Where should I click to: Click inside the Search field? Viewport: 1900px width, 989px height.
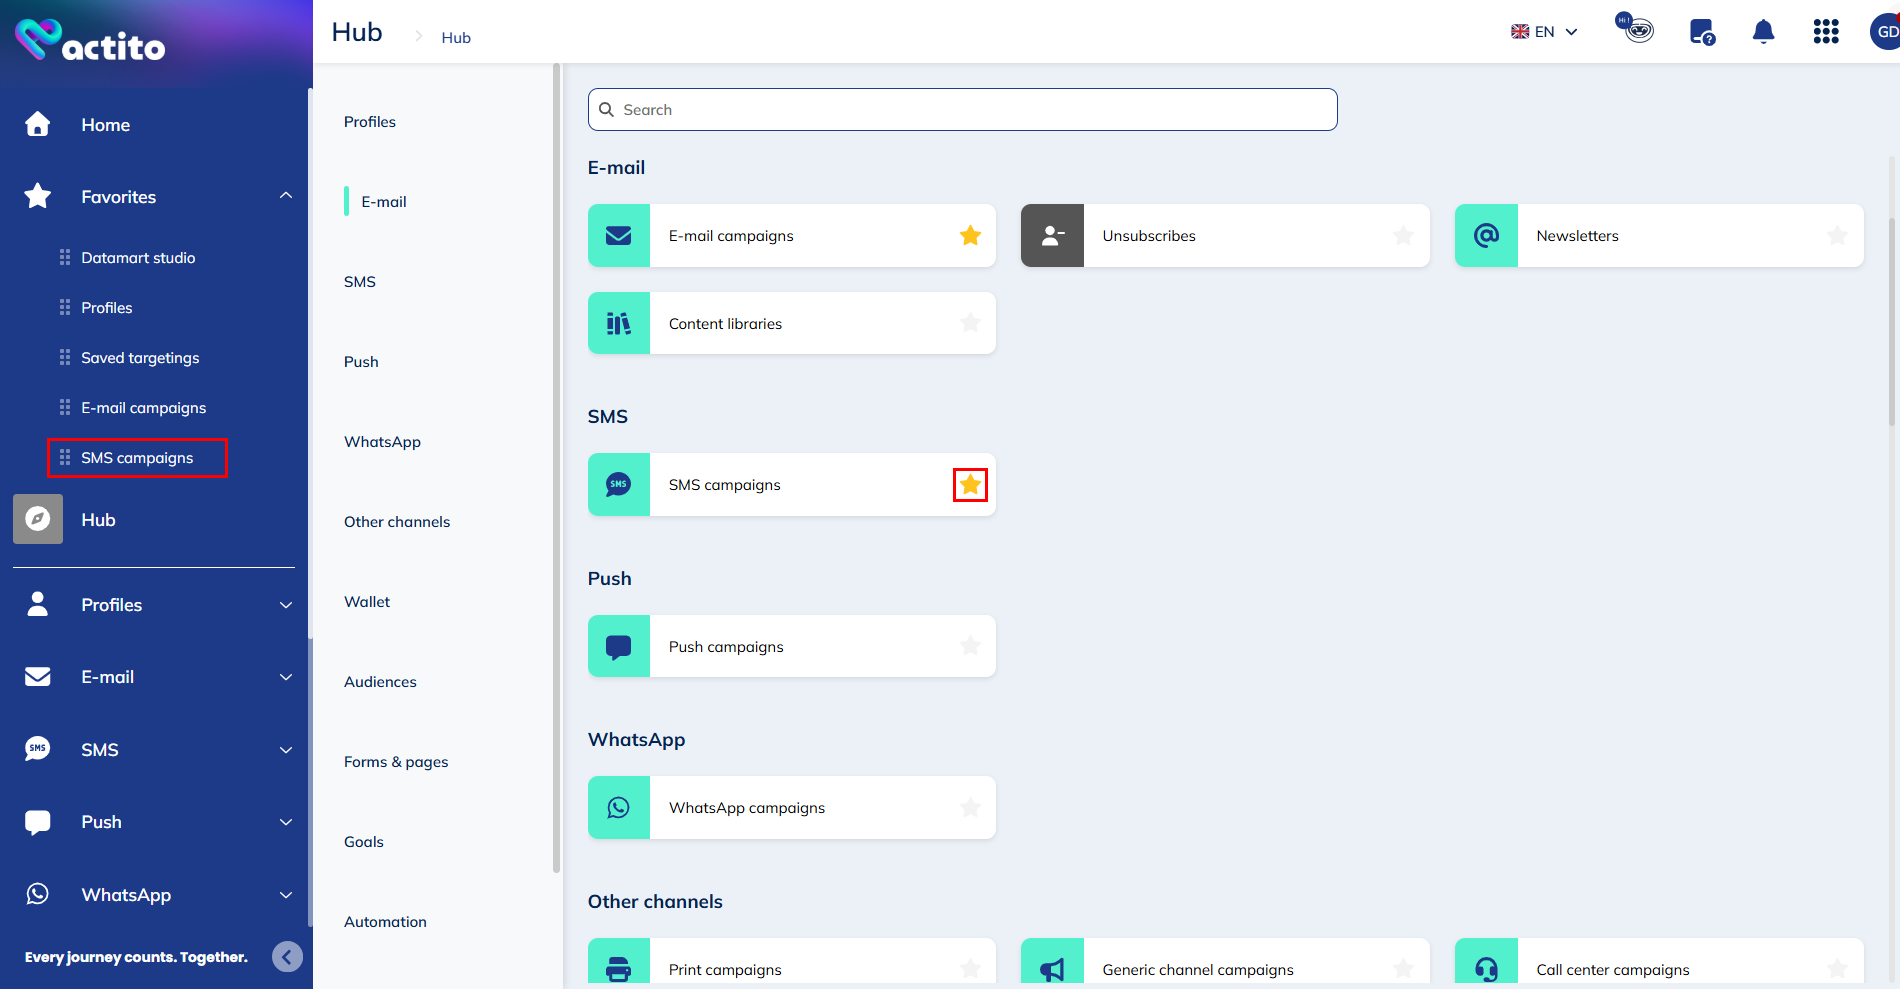pyautogui.click(x=960, y=109)
